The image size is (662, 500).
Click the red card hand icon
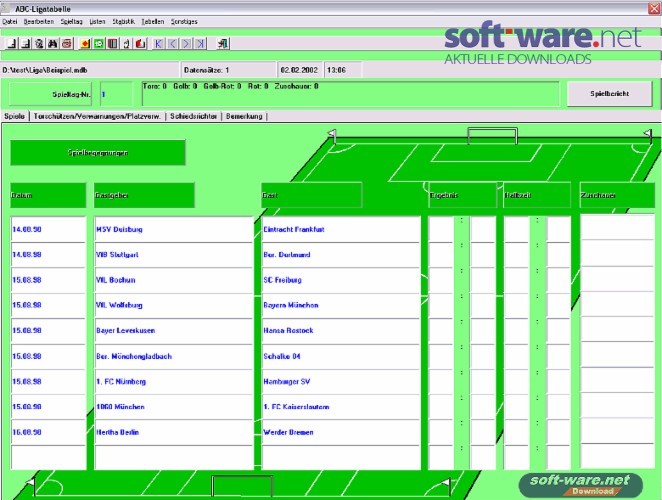coord(140,43)
